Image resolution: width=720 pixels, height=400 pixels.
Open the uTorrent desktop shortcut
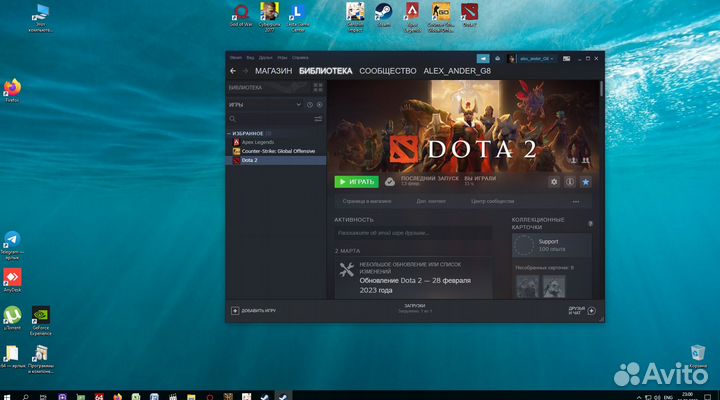coord(12,318)
